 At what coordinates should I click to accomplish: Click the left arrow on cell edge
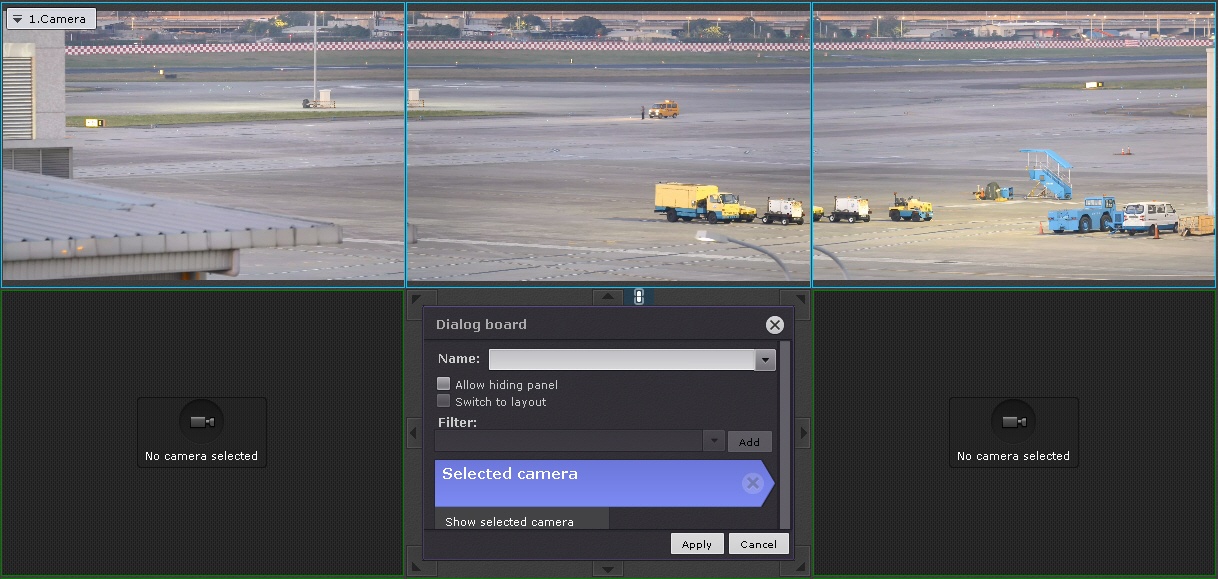(x=414, y=434)
